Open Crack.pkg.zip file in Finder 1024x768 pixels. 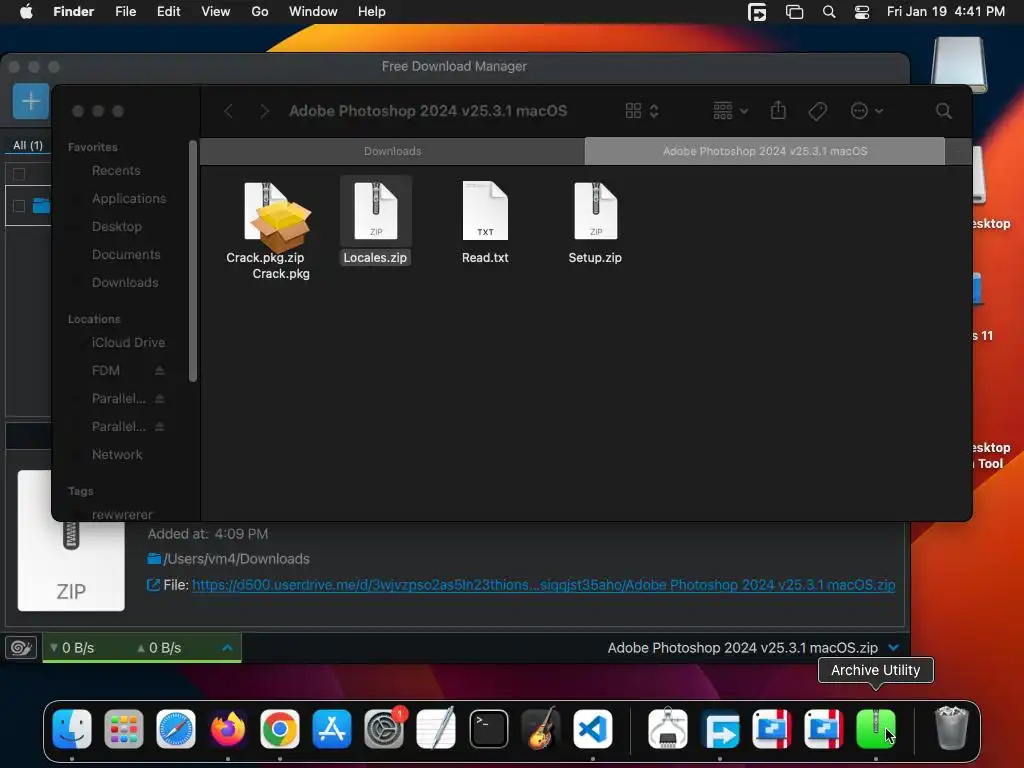[265, 211]
